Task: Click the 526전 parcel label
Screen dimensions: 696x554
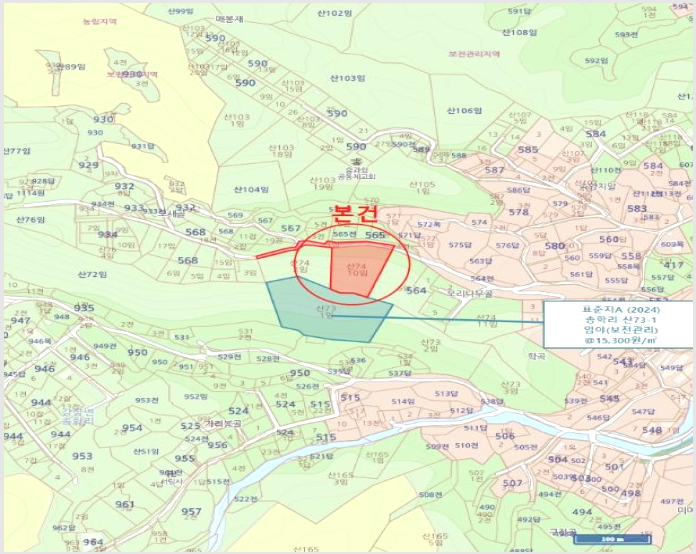Action: coord(307,386)
